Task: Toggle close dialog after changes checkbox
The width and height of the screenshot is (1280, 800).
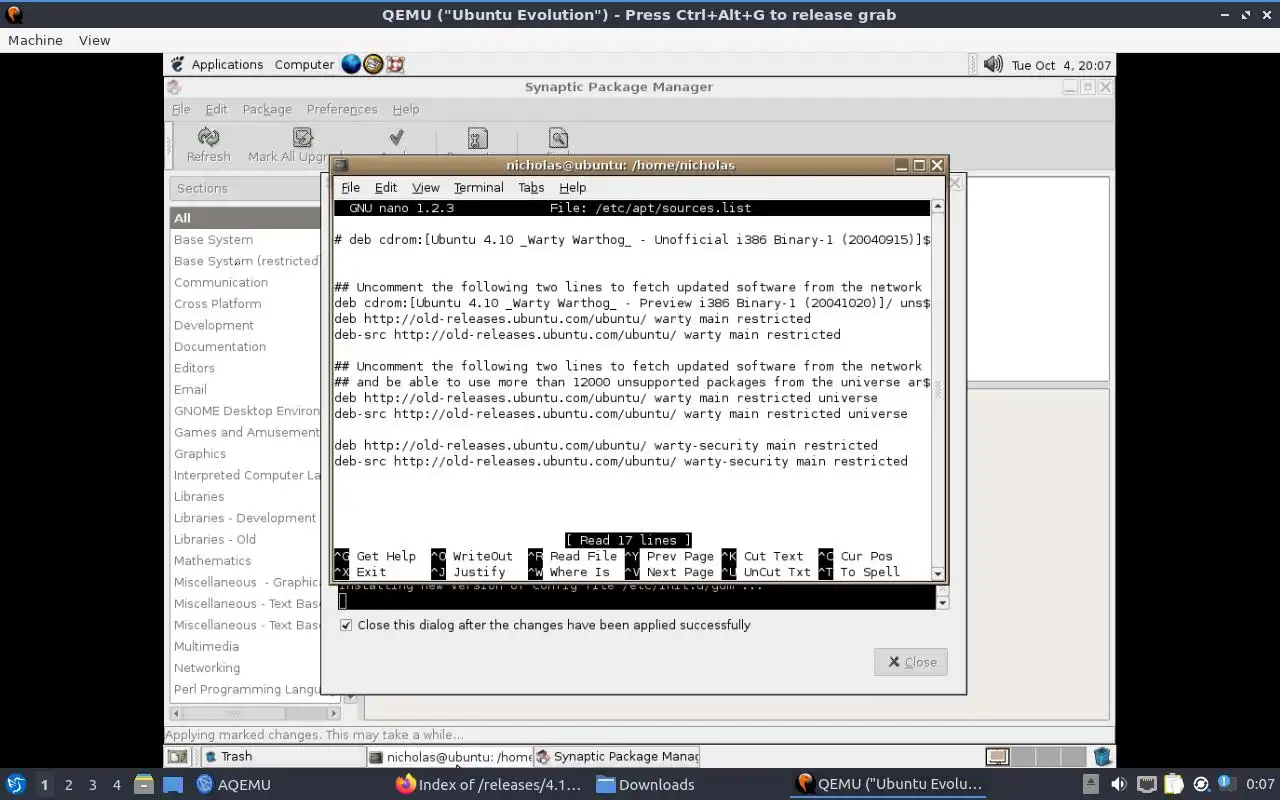Action: tap(346, 625)
